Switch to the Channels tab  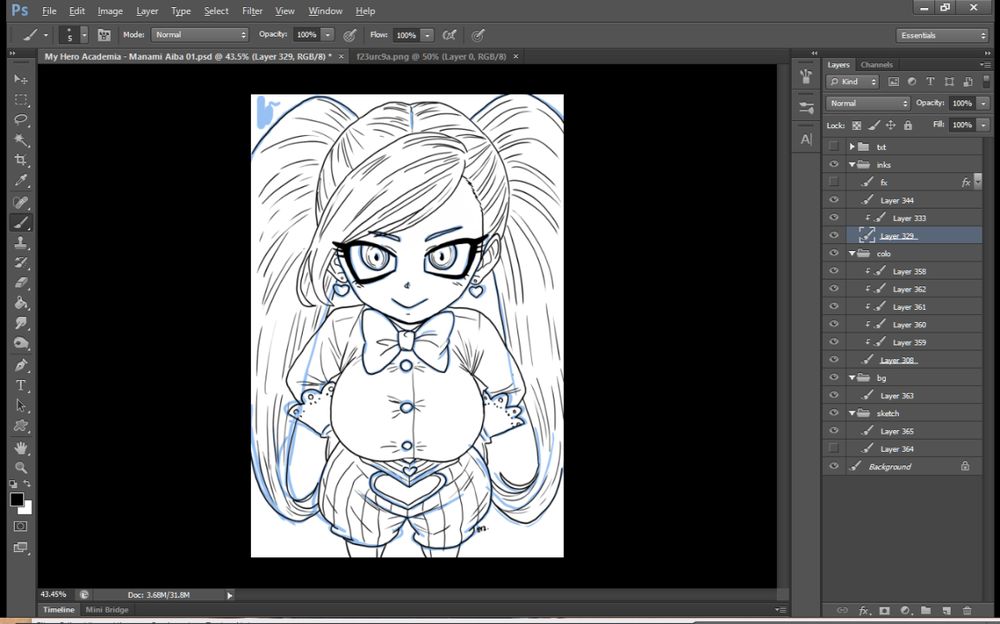click(x=876, y=64)
